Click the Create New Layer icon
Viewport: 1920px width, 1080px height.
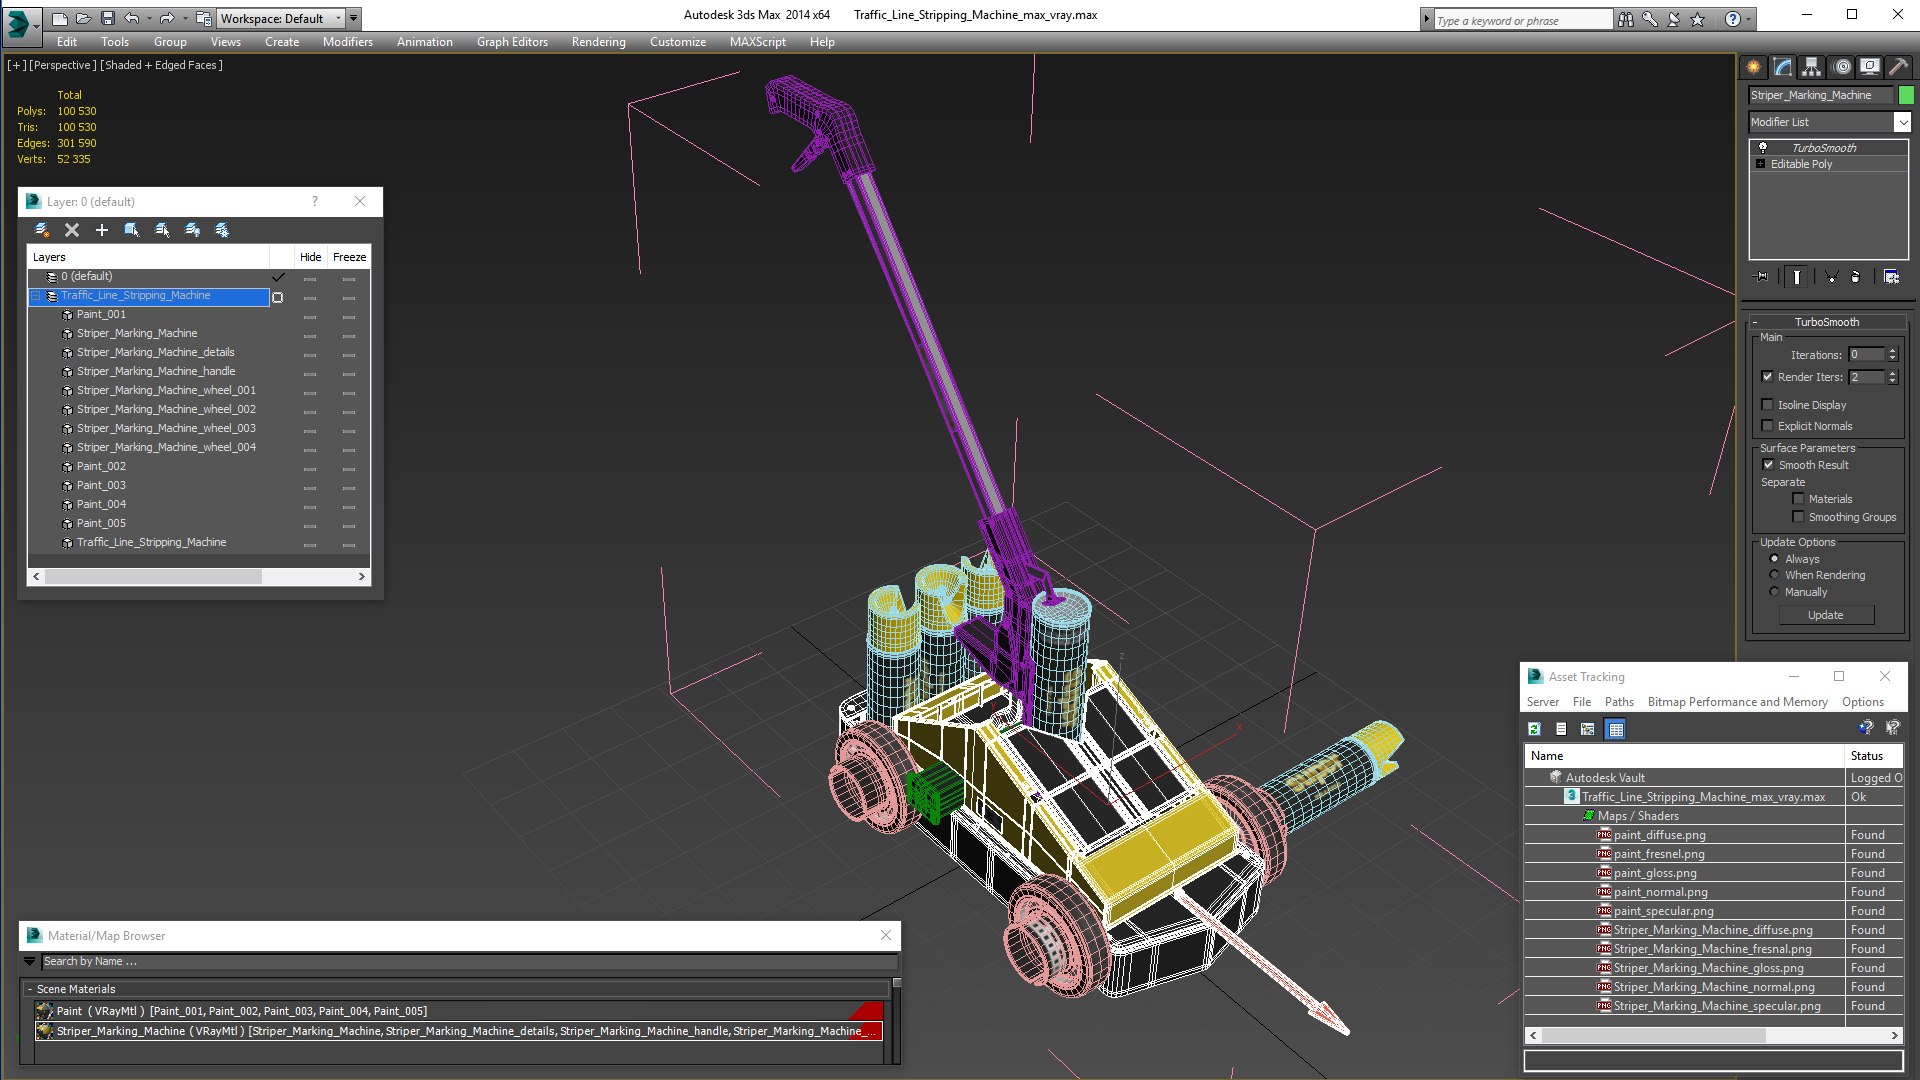pos(41,230)
